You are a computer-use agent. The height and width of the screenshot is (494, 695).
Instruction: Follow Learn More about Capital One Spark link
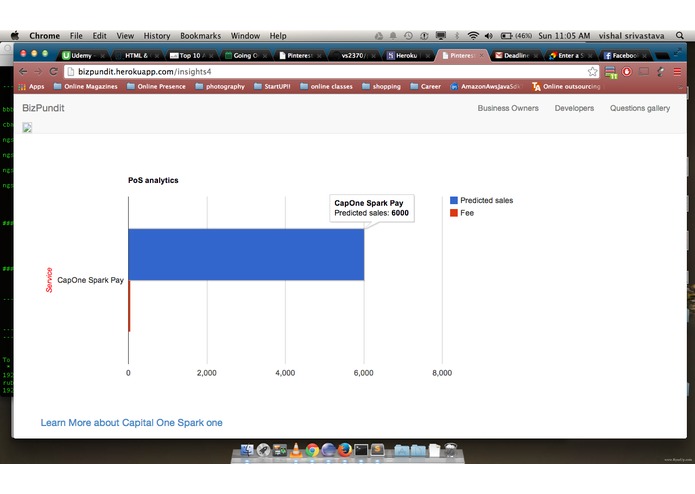click(131, 423)
